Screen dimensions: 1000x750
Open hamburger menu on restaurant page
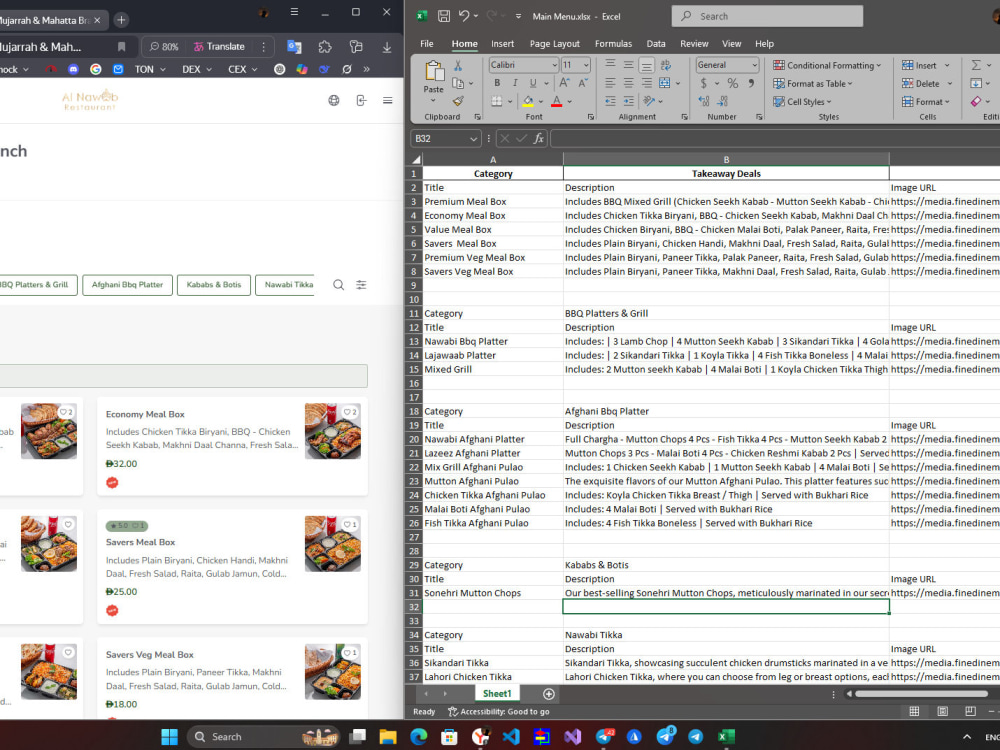pos(387,100)
